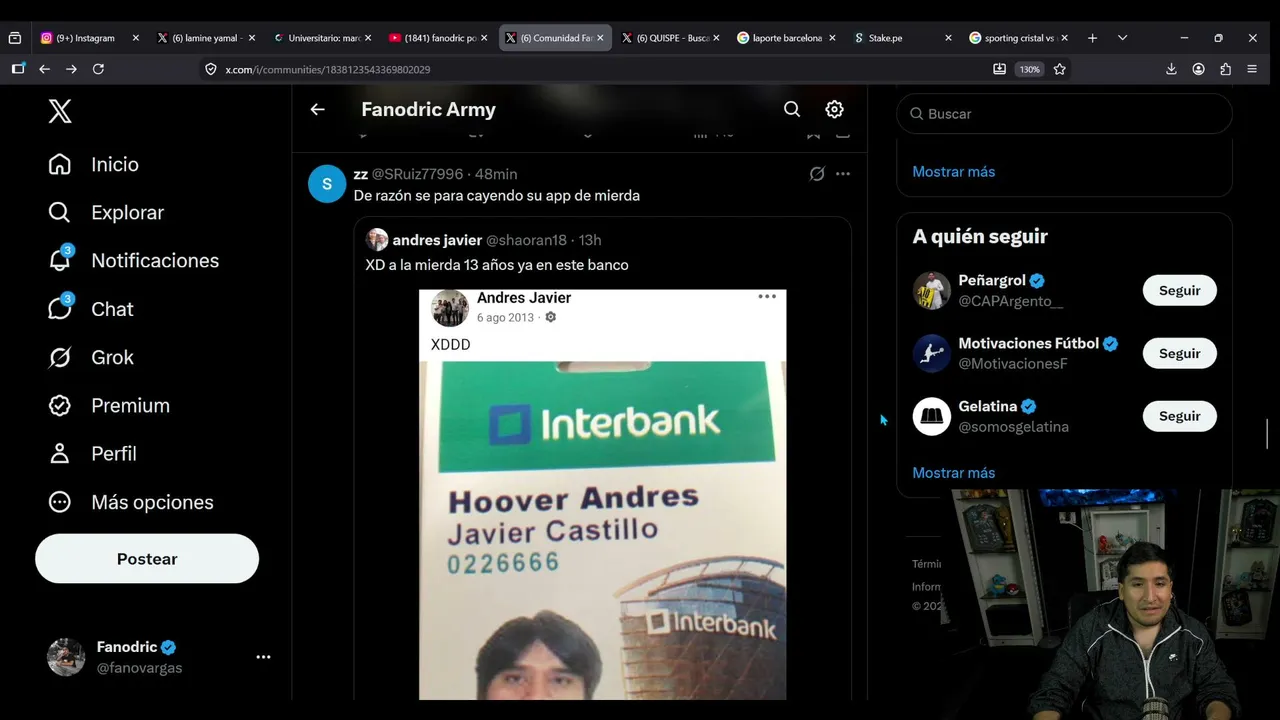
Task: Close the Stake.pe tab
Action: point(948,38)
